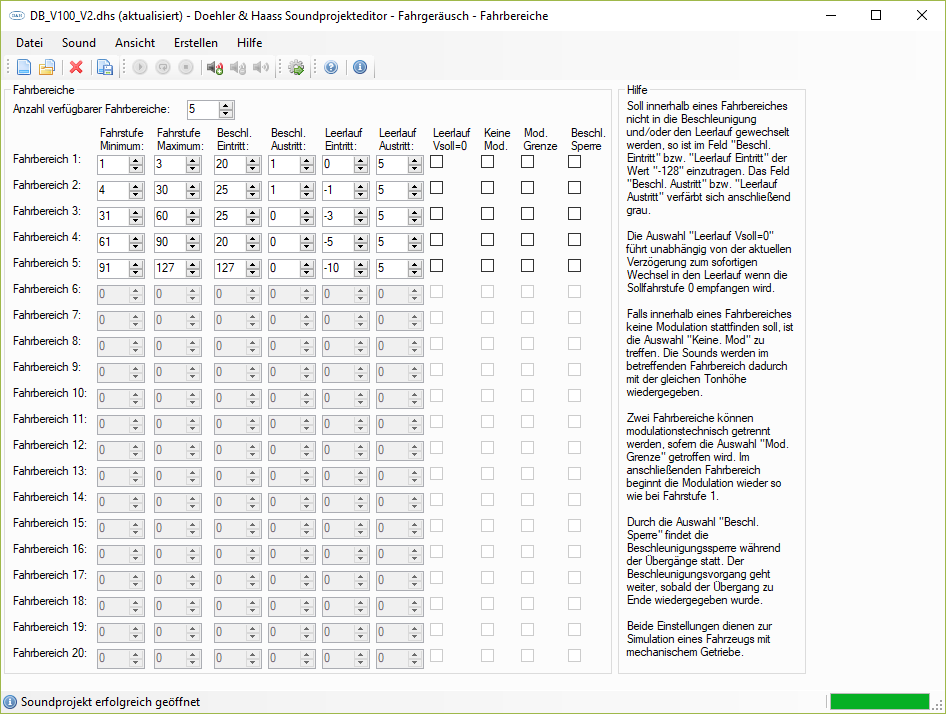Screen dimensions: 946x714
Task: Click up arrow of Fahrbereich 5 Leerlauf Austritt
Action: coord(414,264)
